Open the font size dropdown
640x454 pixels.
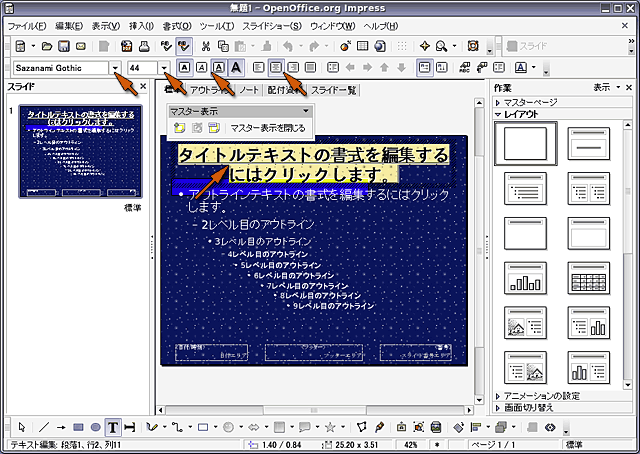click(x=164, y=68)
